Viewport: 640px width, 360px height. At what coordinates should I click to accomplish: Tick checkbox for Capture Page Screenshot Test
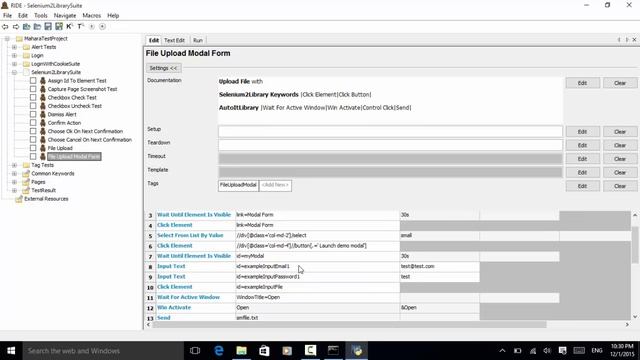click(33, 89)
